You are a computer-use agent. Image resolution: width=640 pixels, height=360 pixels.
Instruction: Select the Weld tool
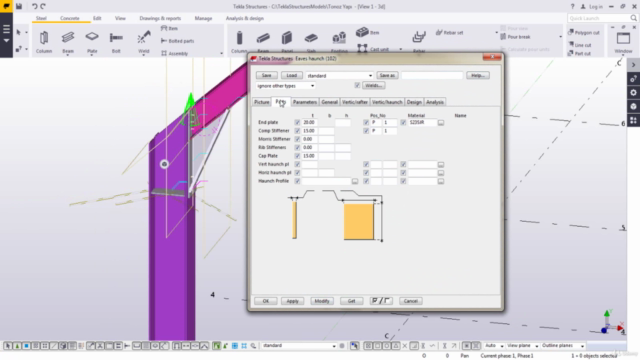click(144, 42)
